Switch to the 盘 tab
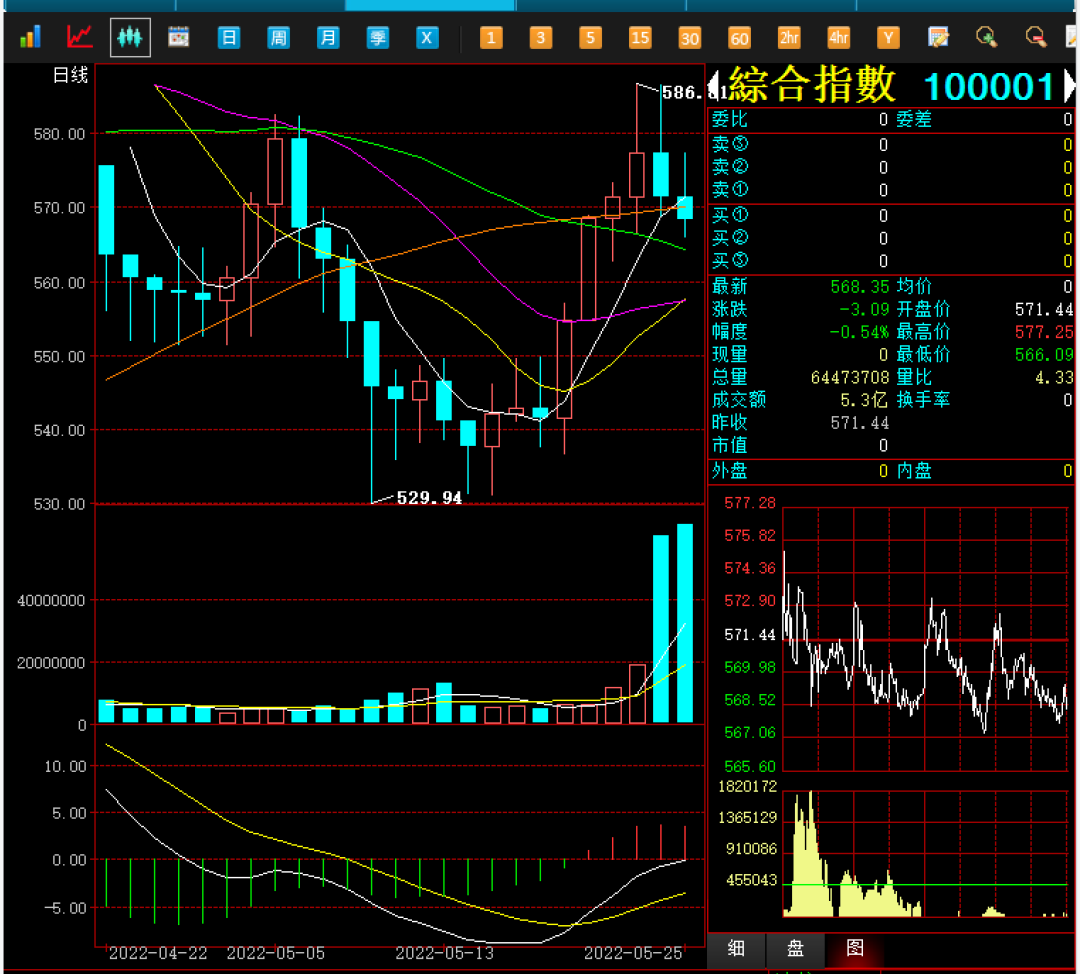The image size is (1080, 974). 795,949
